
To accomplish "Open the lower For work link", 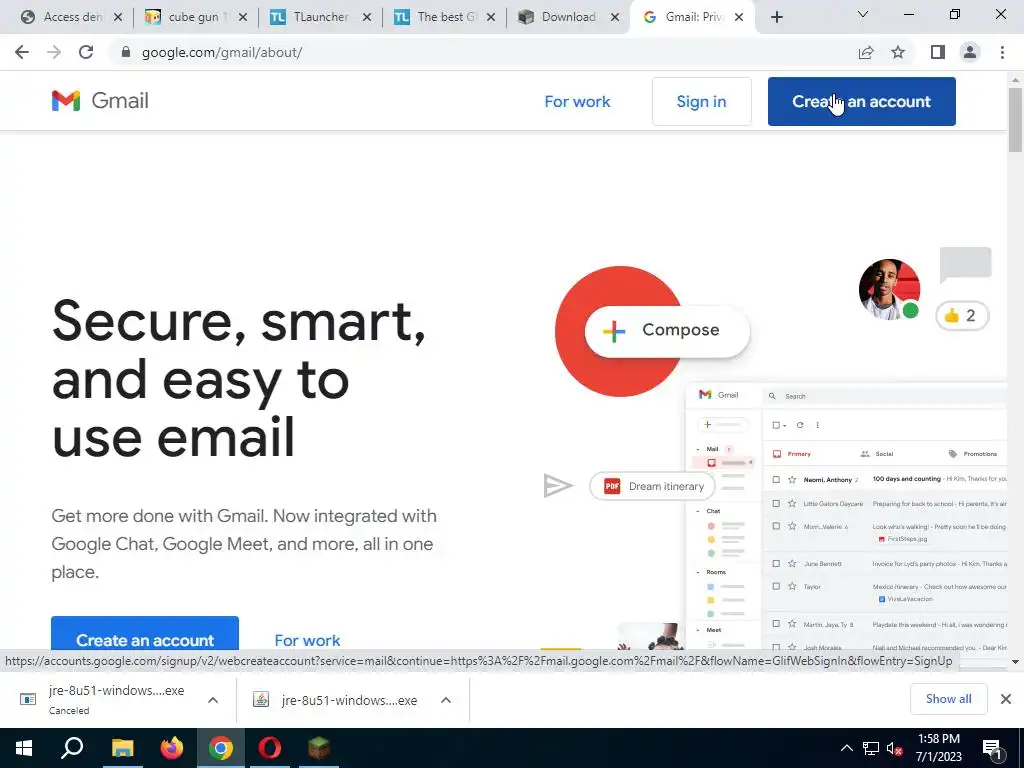I will (307, 640).
